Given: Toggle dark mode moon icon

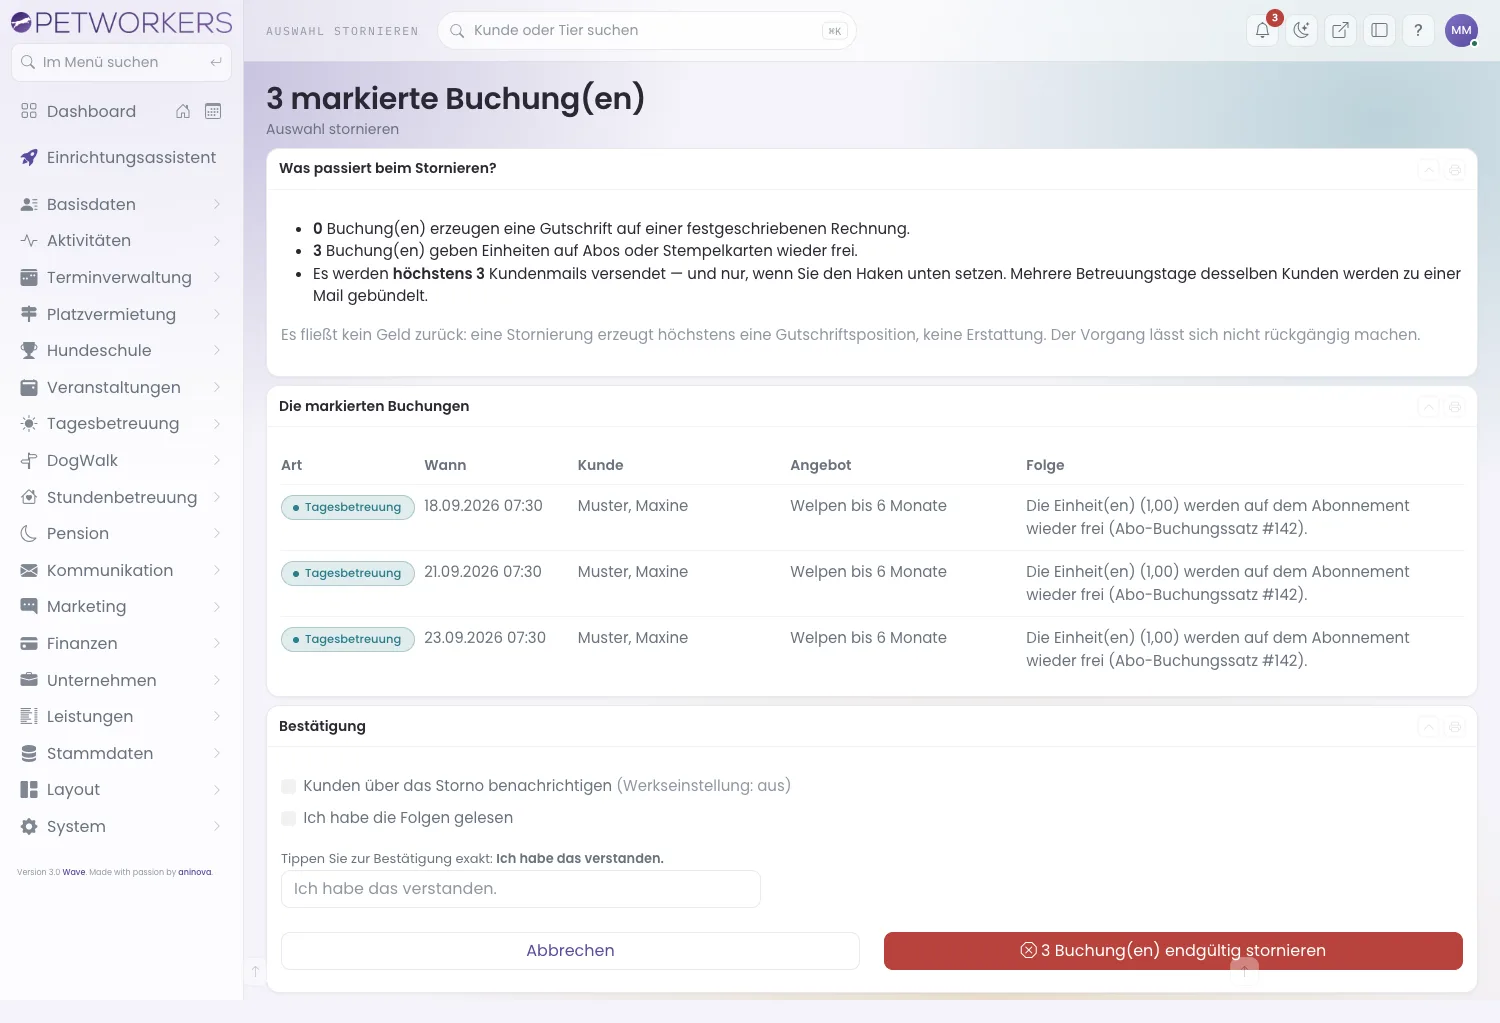Looking at the screenshot, I should click(x=1301, y=30).
